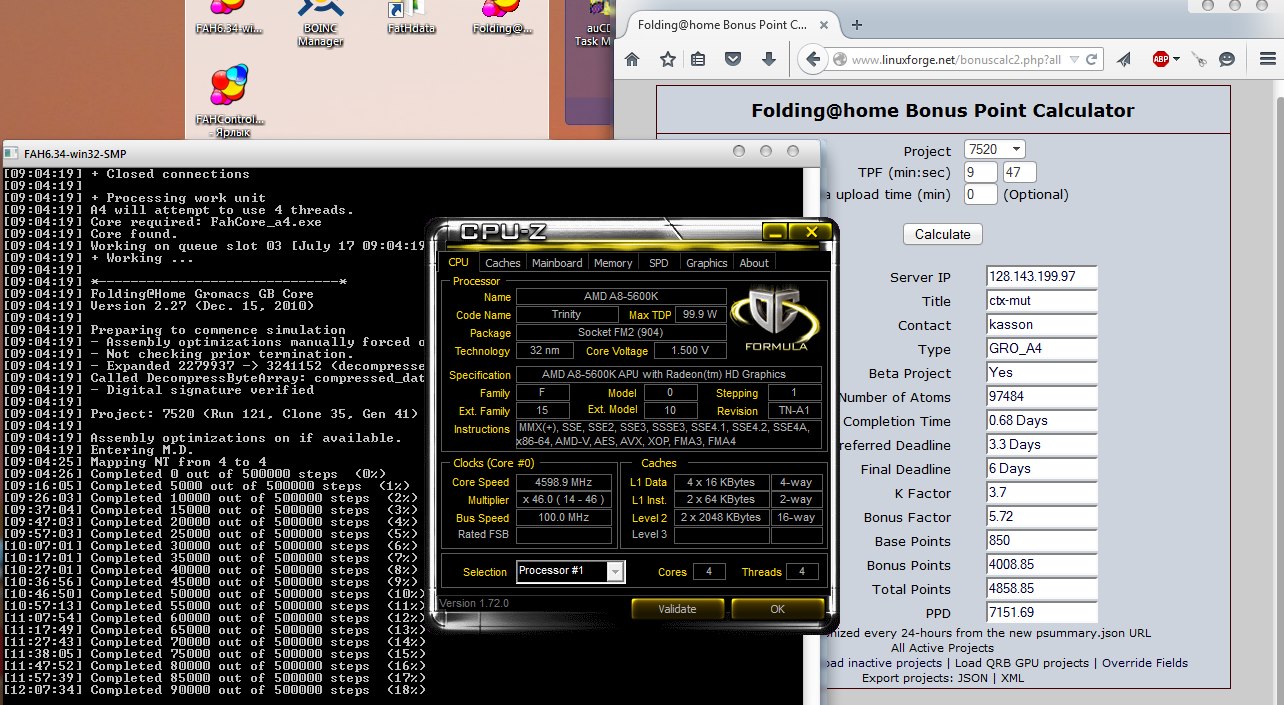The width and height of the screenshot is (1284, 705).
Task: Switch to About tab in CPU-Z
Action: point(754,263)
